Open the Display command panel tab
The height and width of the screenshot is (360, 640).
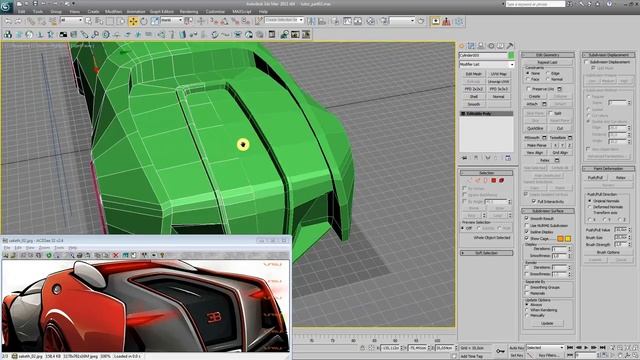tap(500, 46)
